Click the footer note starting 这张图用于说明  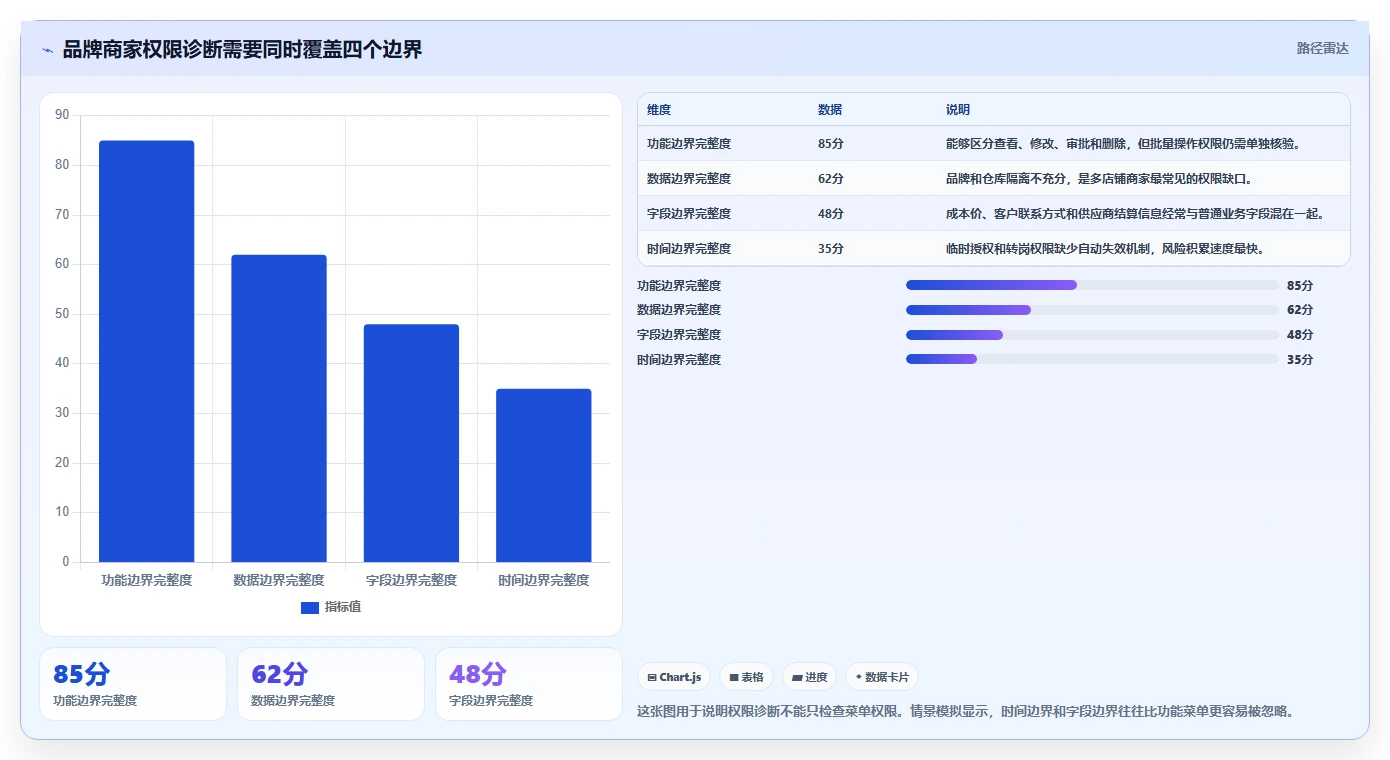(967, 712)
